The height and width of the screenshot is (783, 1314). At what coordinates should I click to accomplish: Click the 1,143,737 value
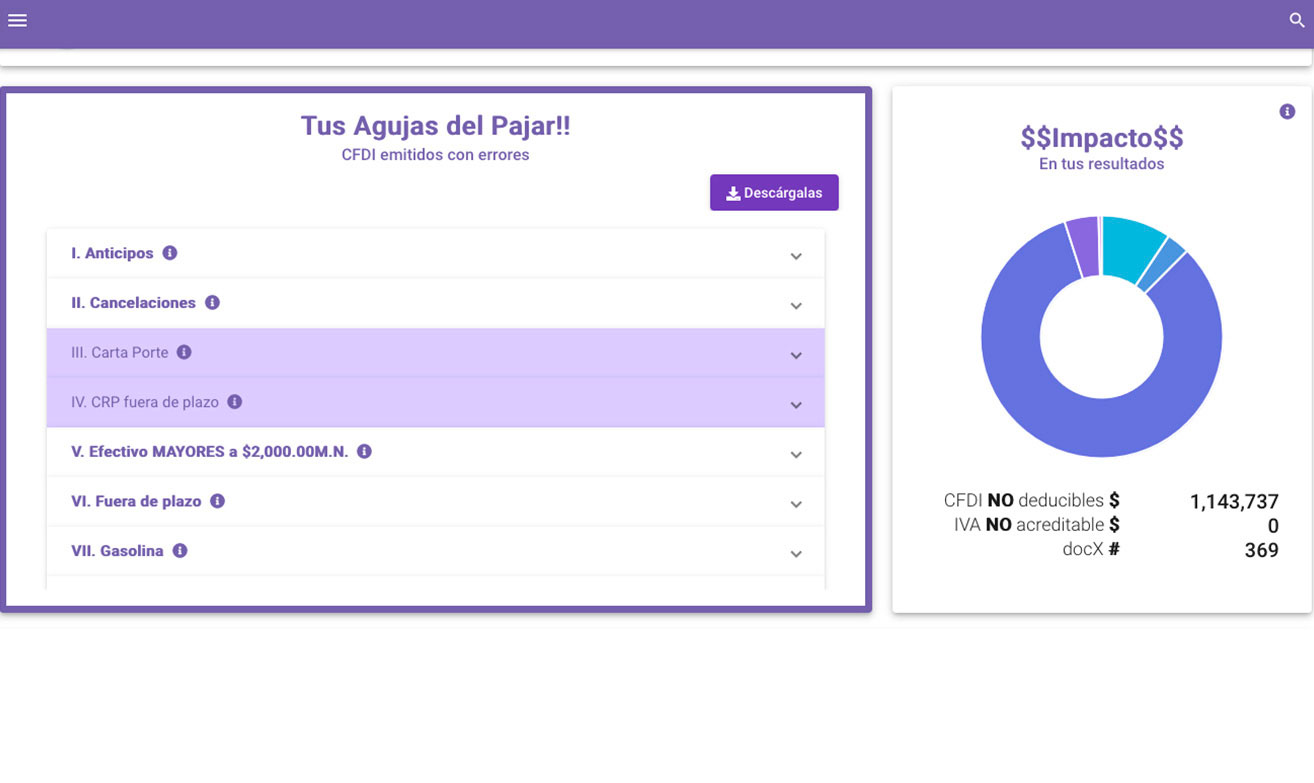[x=1234, y=502]
